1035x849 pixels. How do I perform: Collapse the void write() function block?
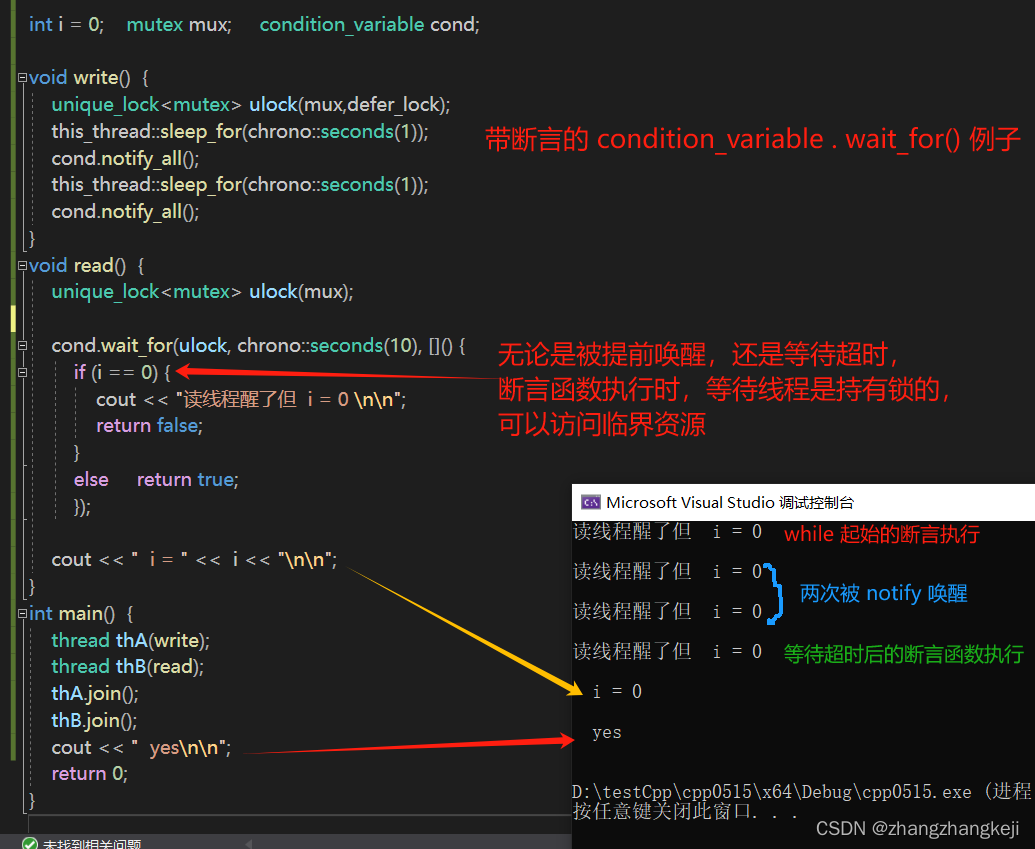[22, 78]
